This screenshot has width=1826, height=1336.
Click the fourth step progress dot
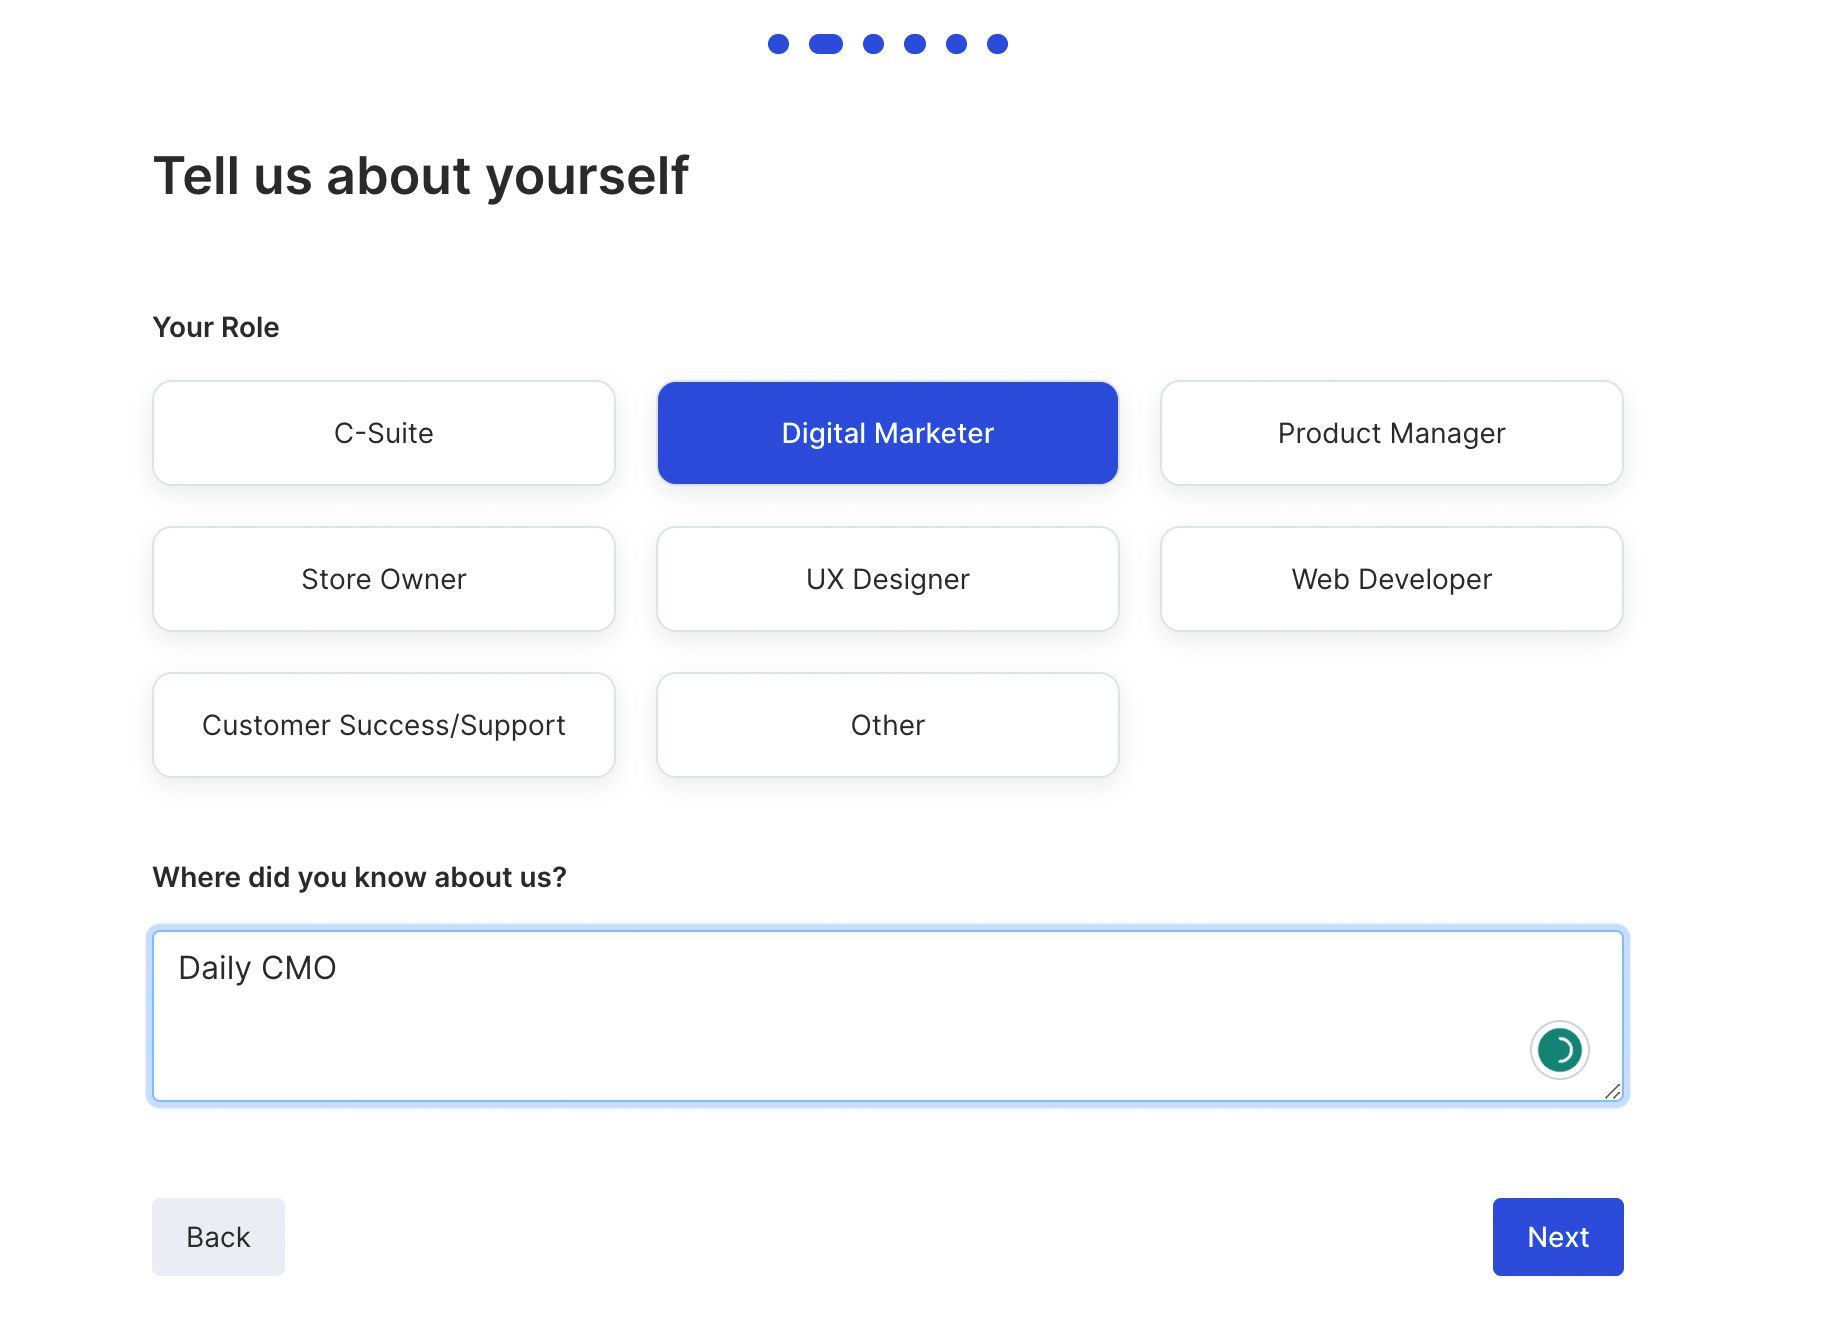pyautogui.click(x=915, y=44)
